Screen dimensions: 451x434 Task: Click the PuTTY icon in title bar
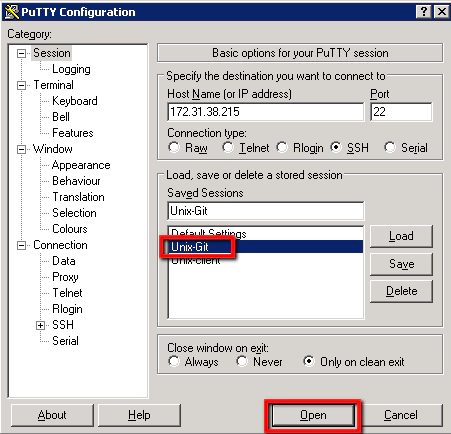[x=12, y=12]
